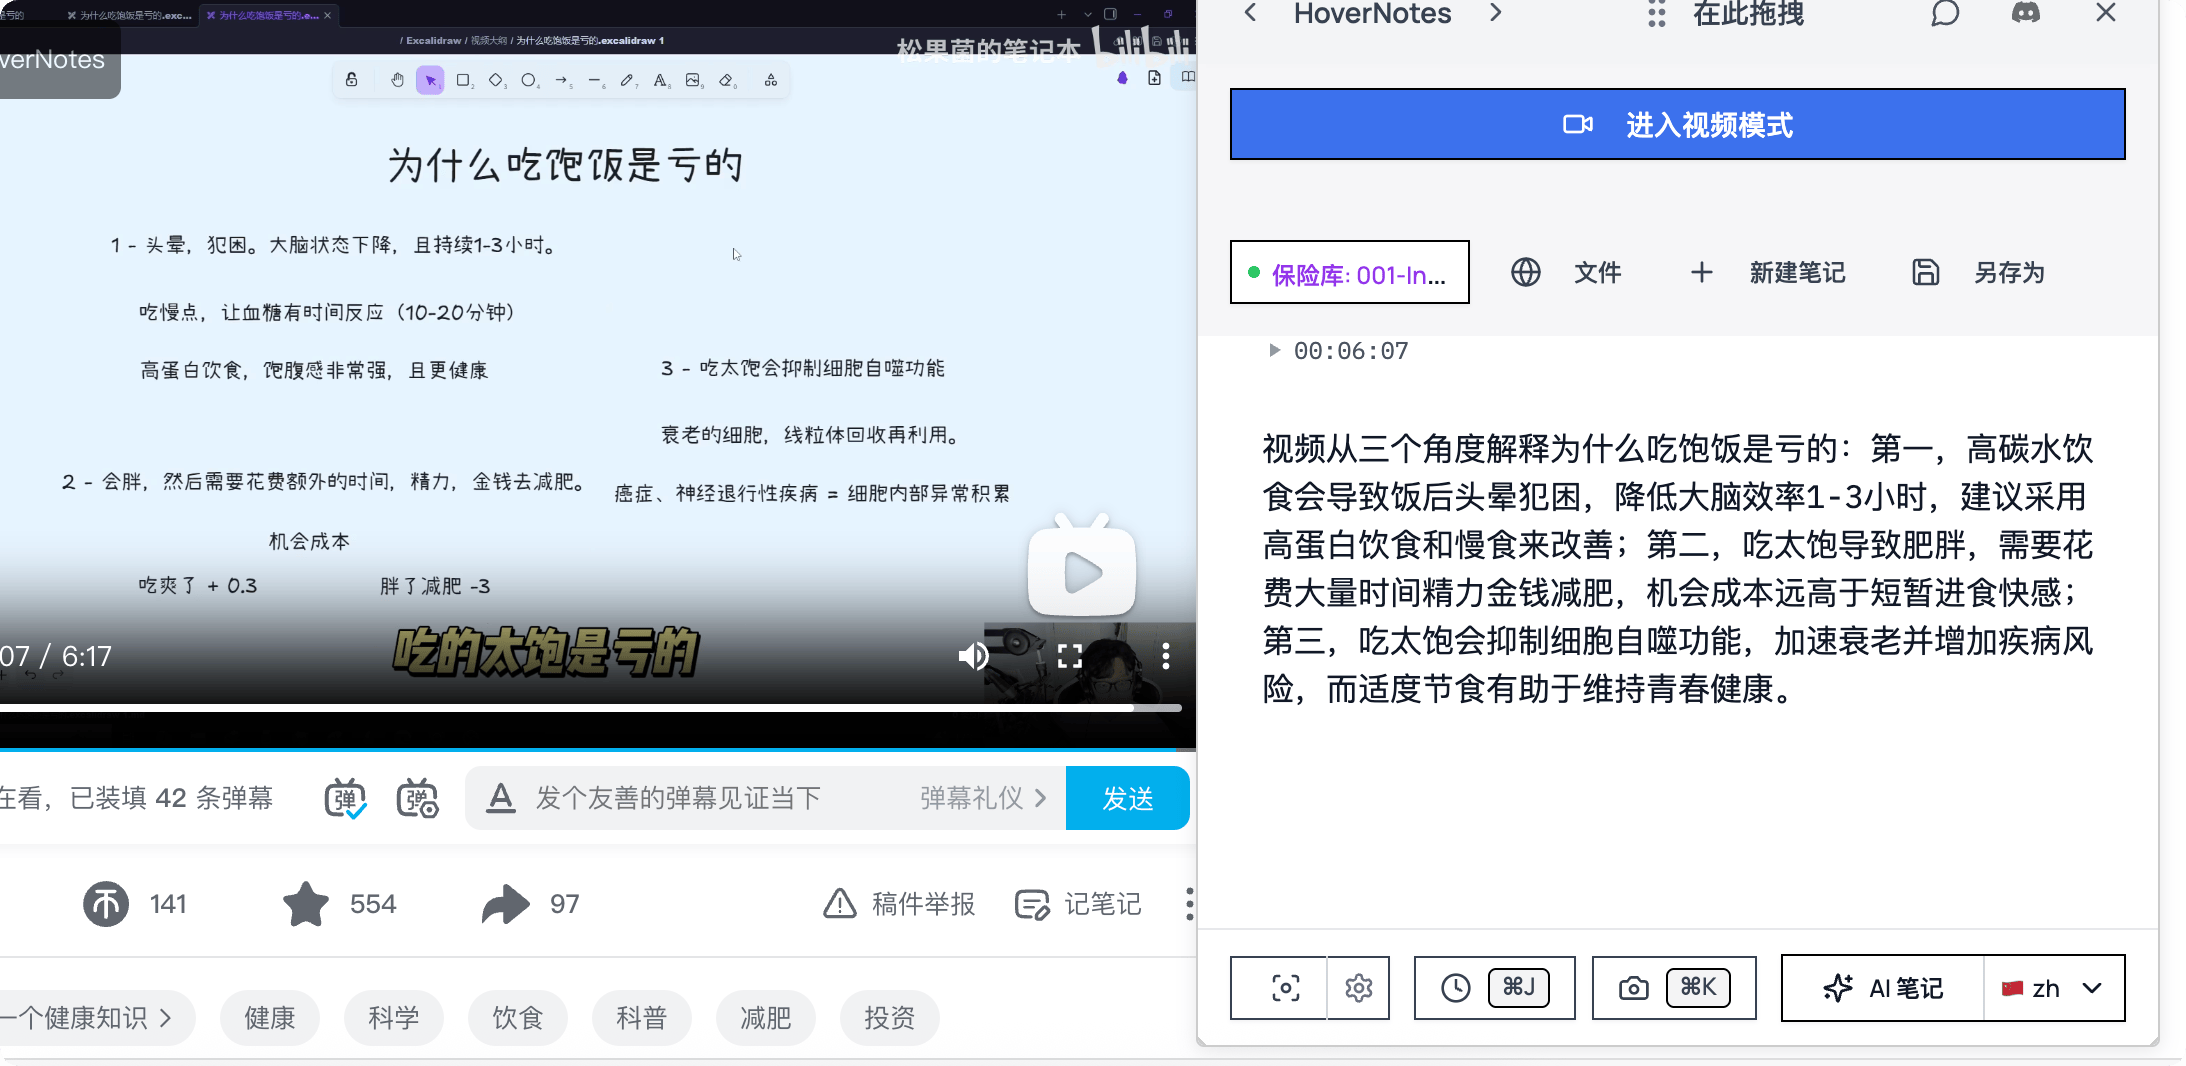This screenshot has width=2186, height=1066.
Task: Open the chat bubble feedback icon
Action: point(1944,13)
